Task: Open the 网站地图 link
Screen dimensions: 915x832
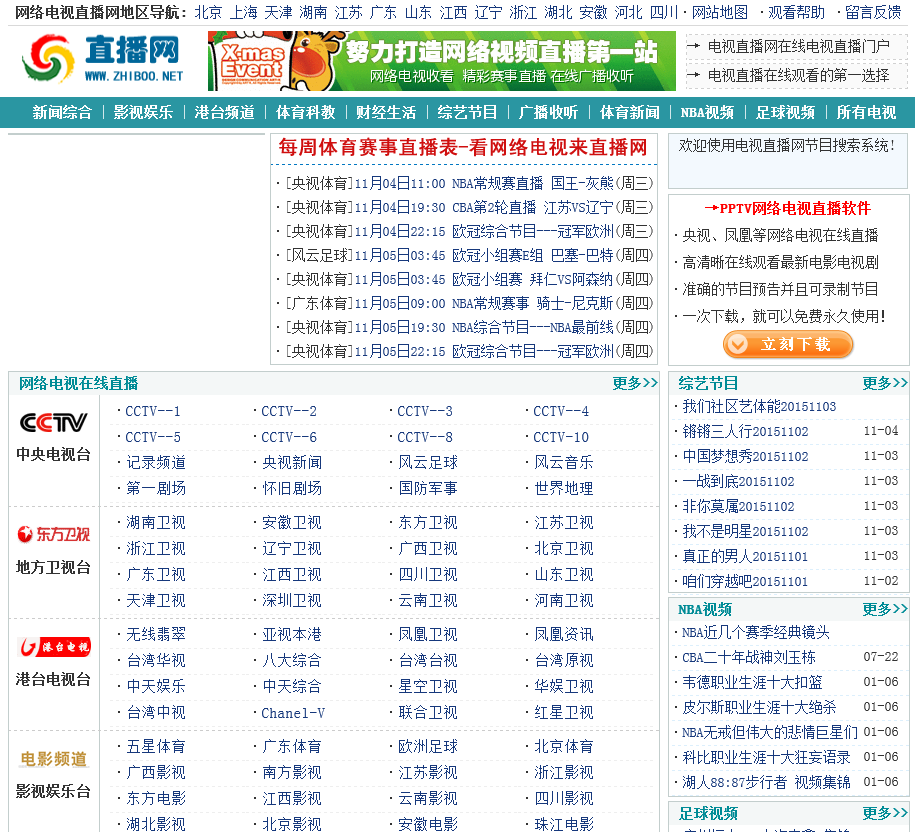Action: (x=720, y=12)
